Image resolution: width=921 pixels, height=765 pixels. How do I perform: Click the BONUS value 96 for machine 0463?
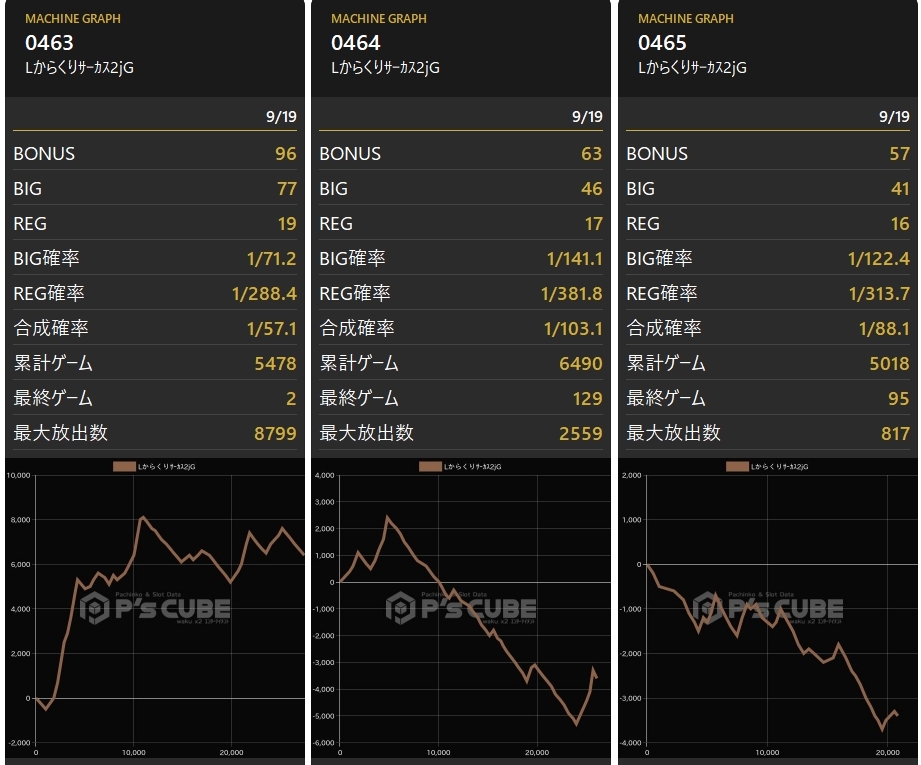(285, 153)
